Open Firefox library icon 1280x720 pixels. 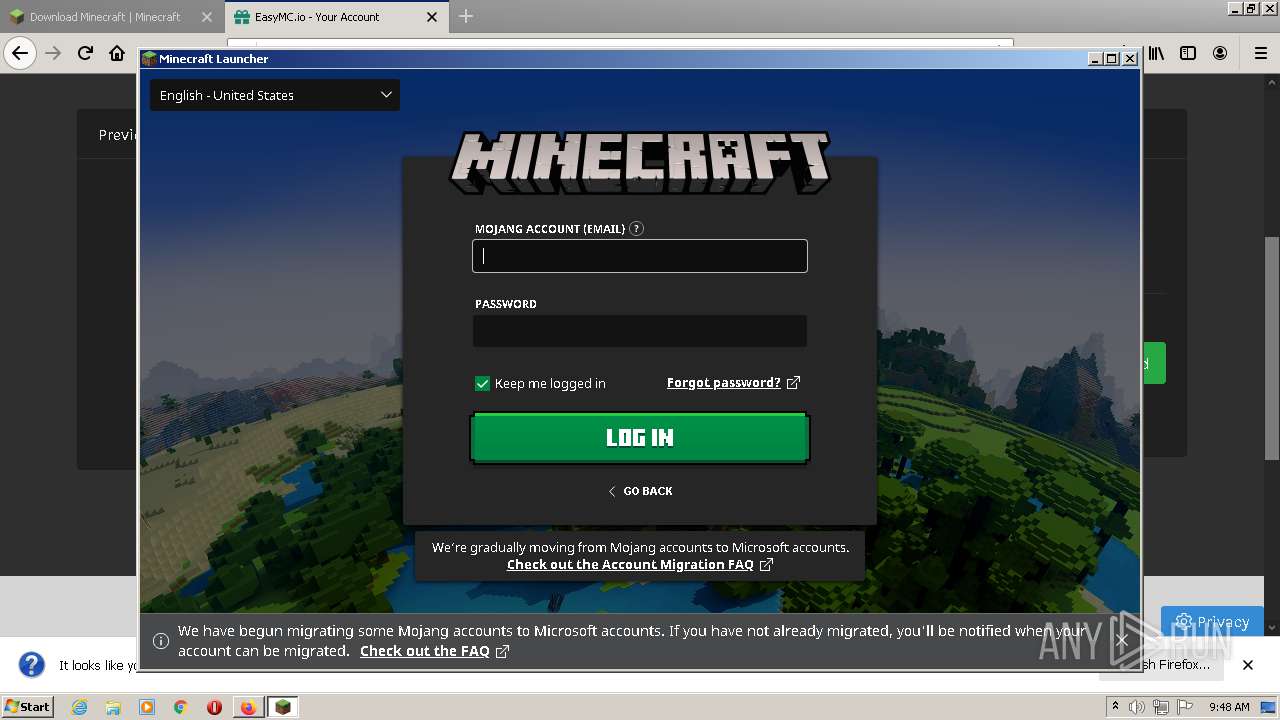pos(1156,53)
